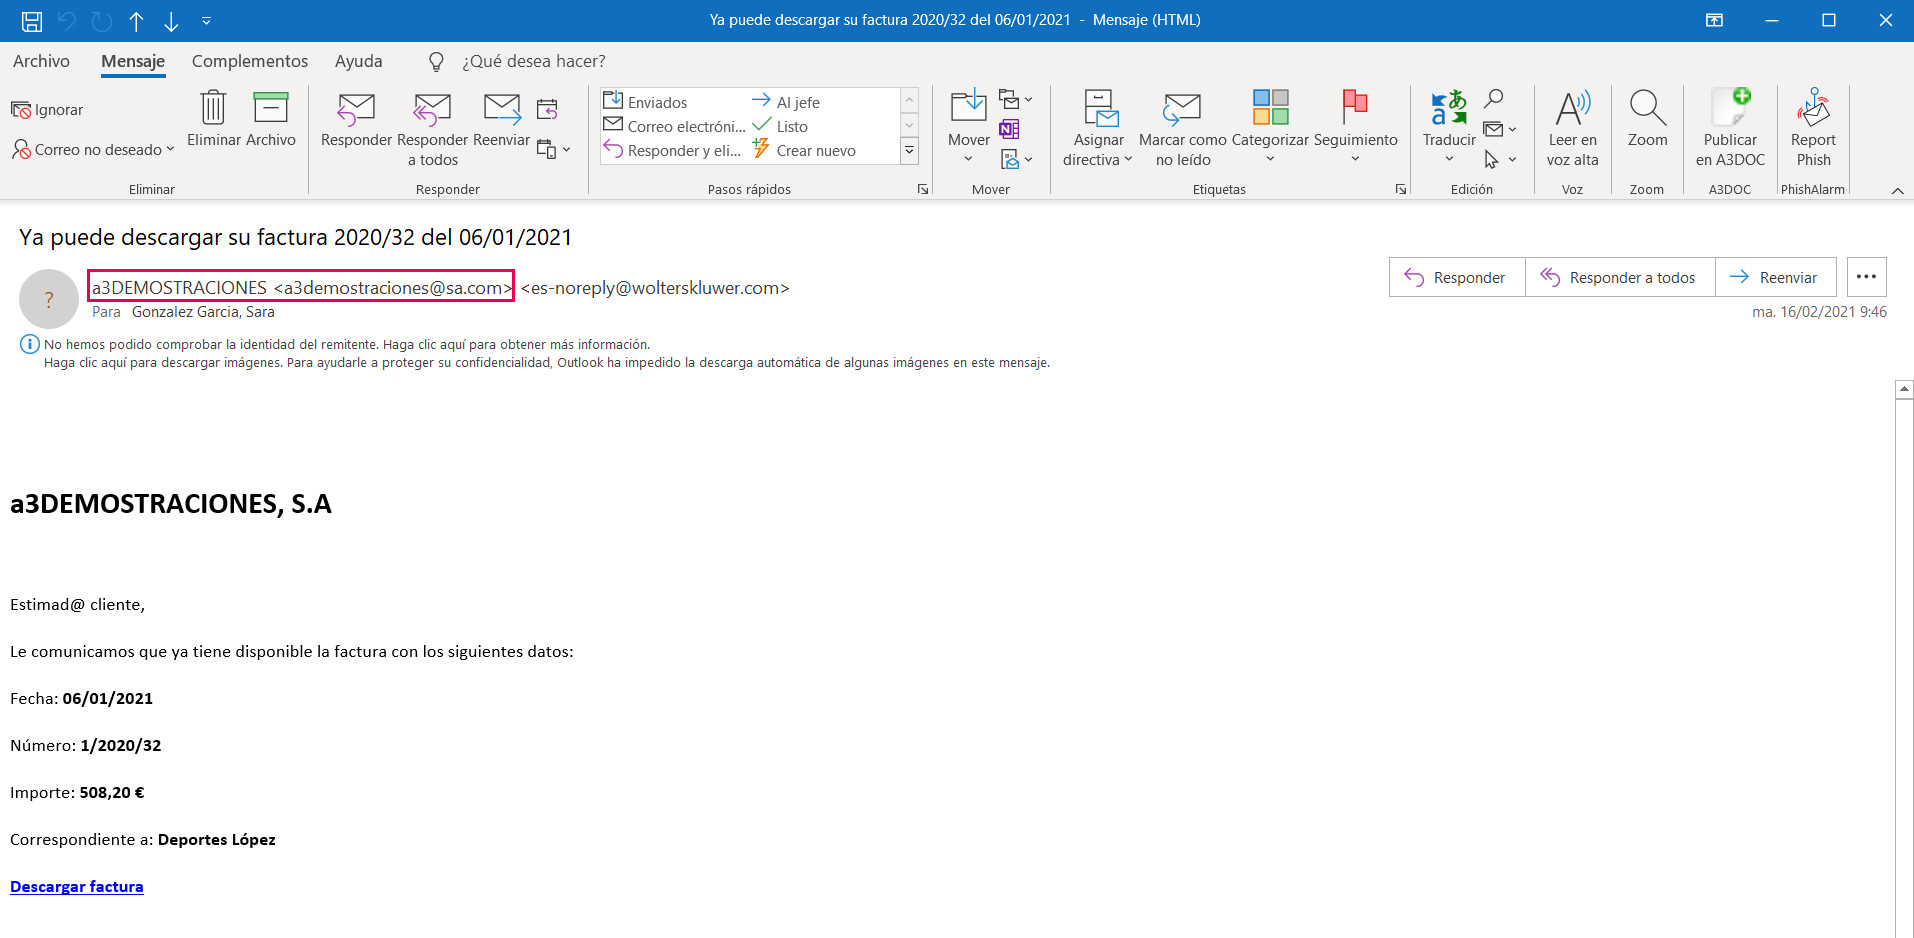Click Traducir icon
Viewport: 1914px width, 938px height.
click(x=1449, y=127)
